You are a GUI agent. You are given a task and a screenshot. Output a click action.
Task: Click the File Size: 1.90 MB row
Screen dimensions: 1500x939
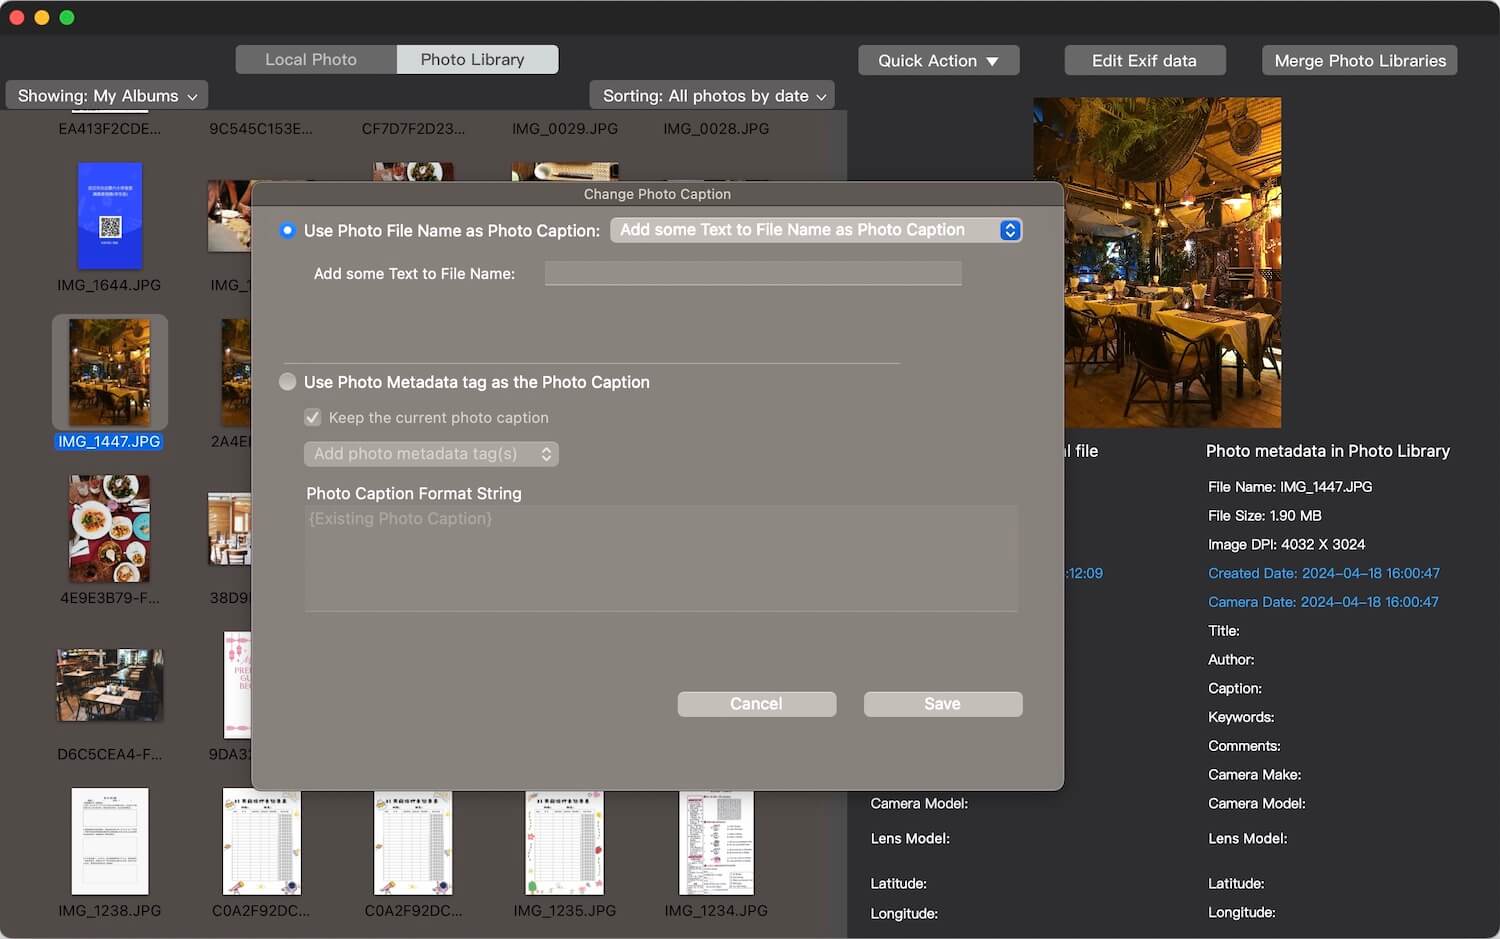point(1265,516)
